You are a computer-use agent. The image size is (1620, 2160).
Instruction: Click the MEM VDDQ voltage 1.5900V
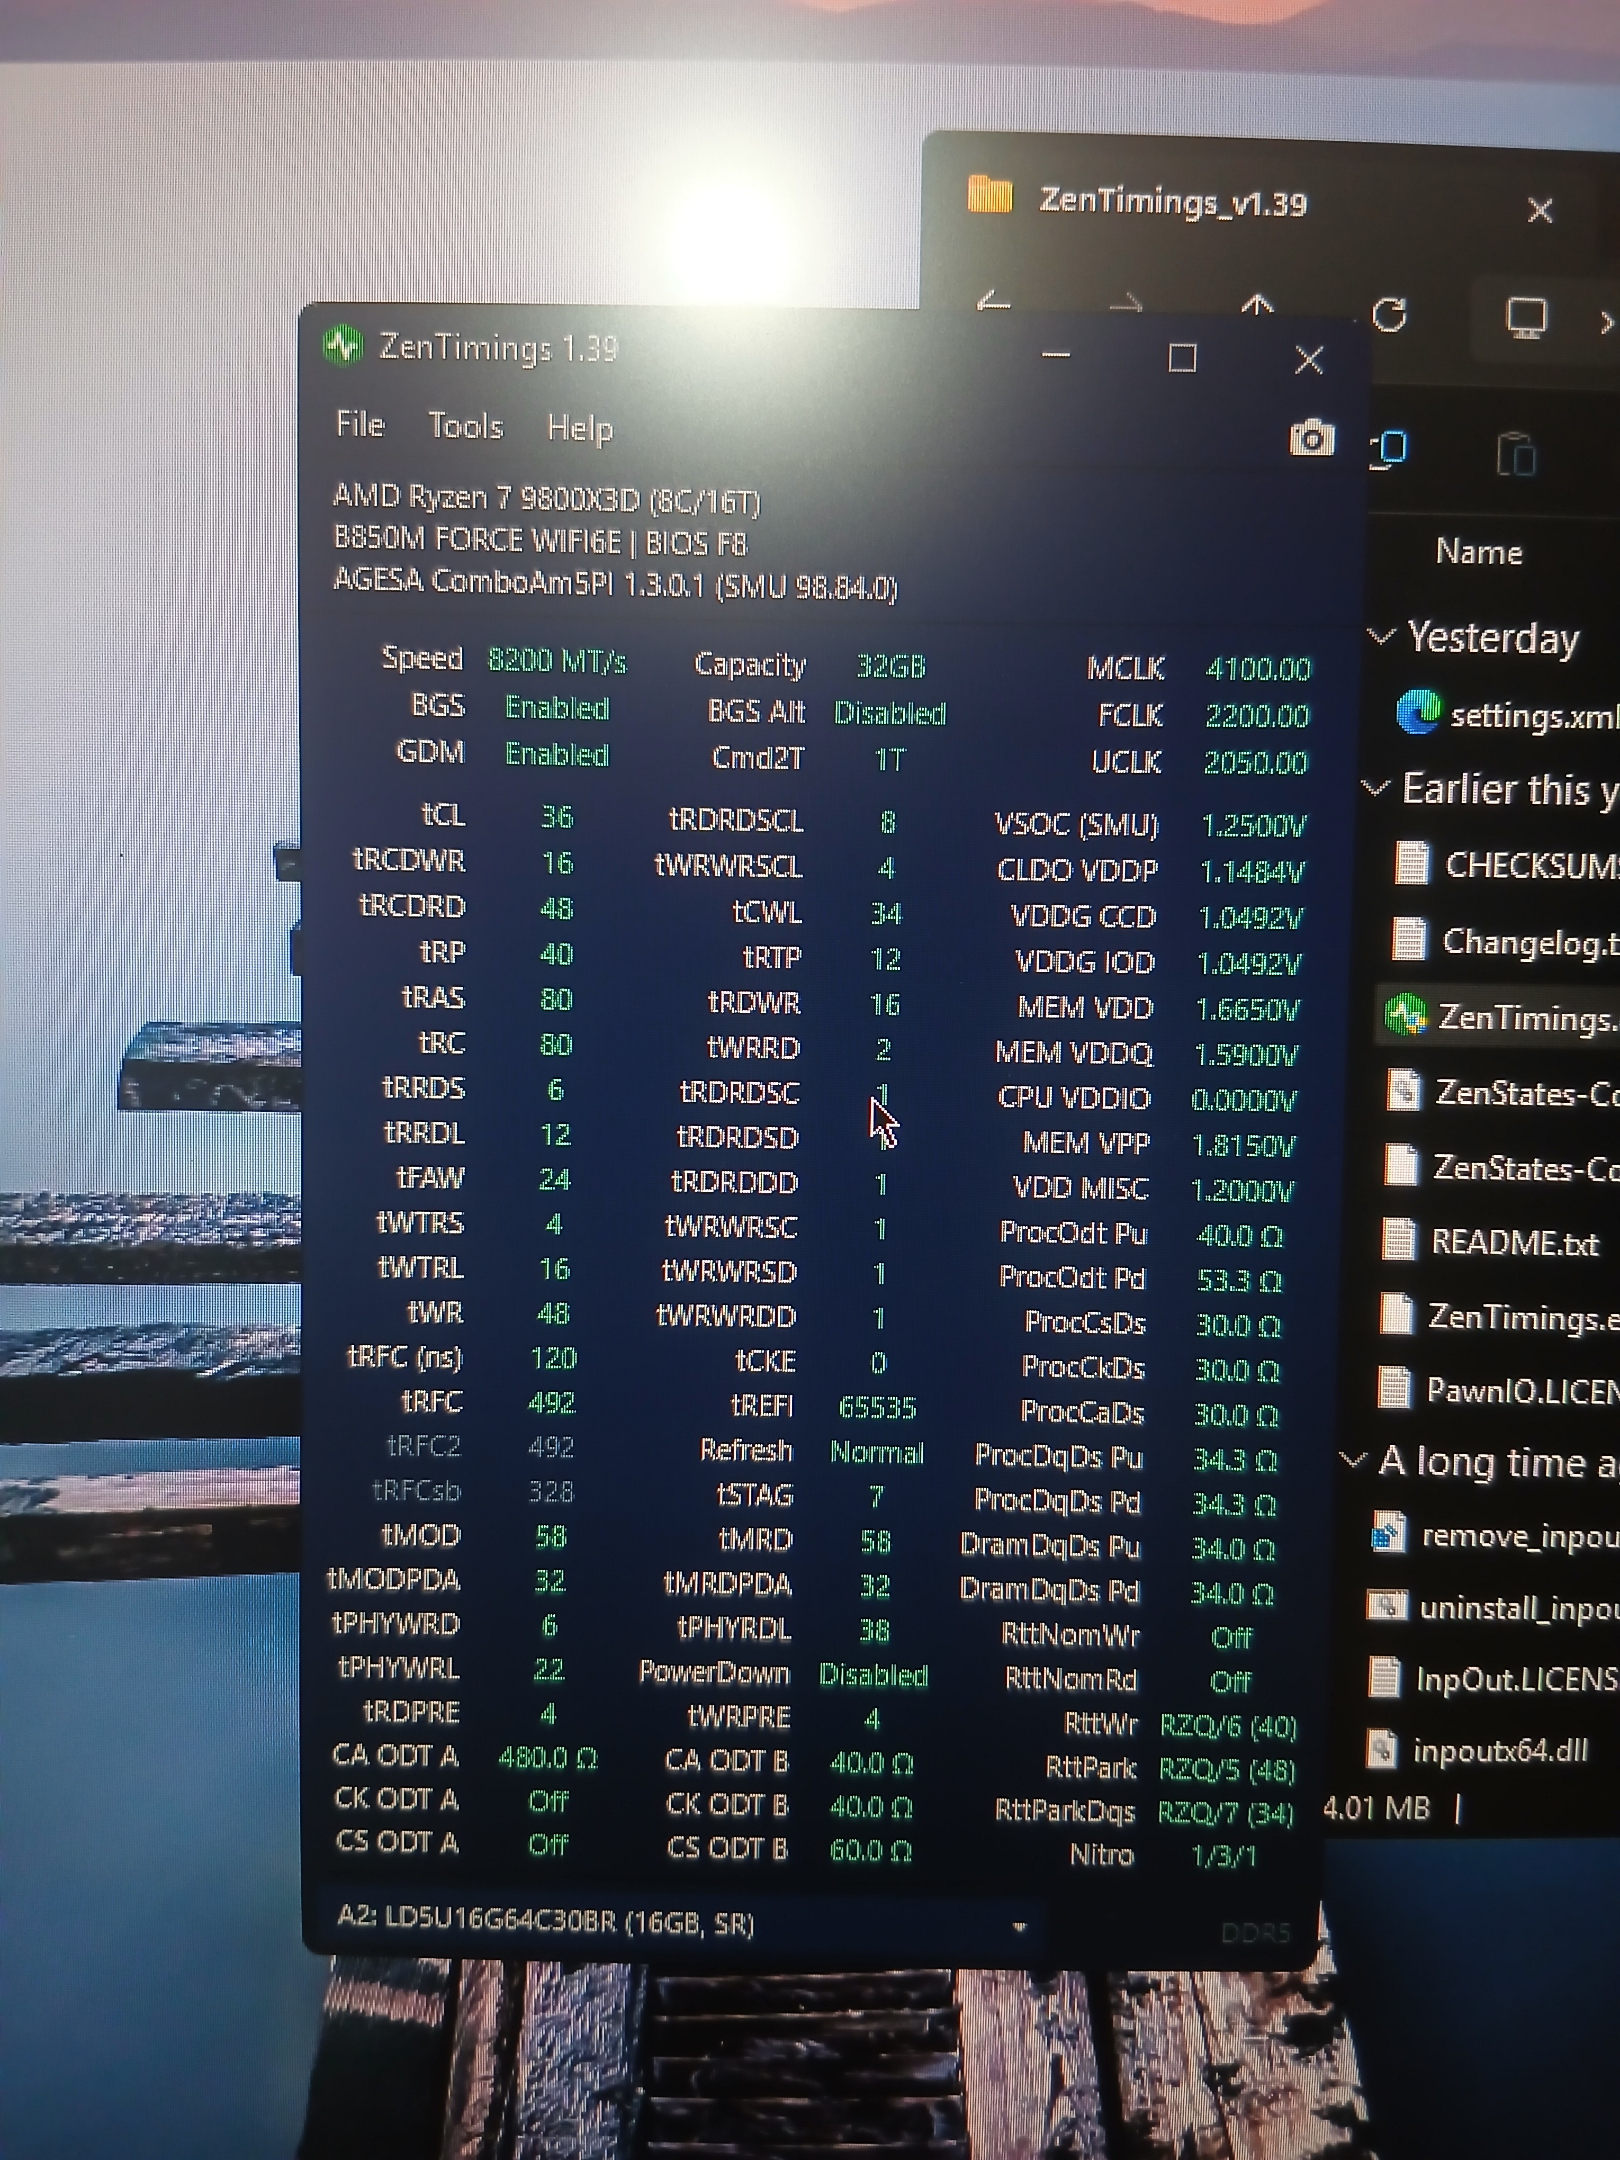(x=1246, y=1054)
